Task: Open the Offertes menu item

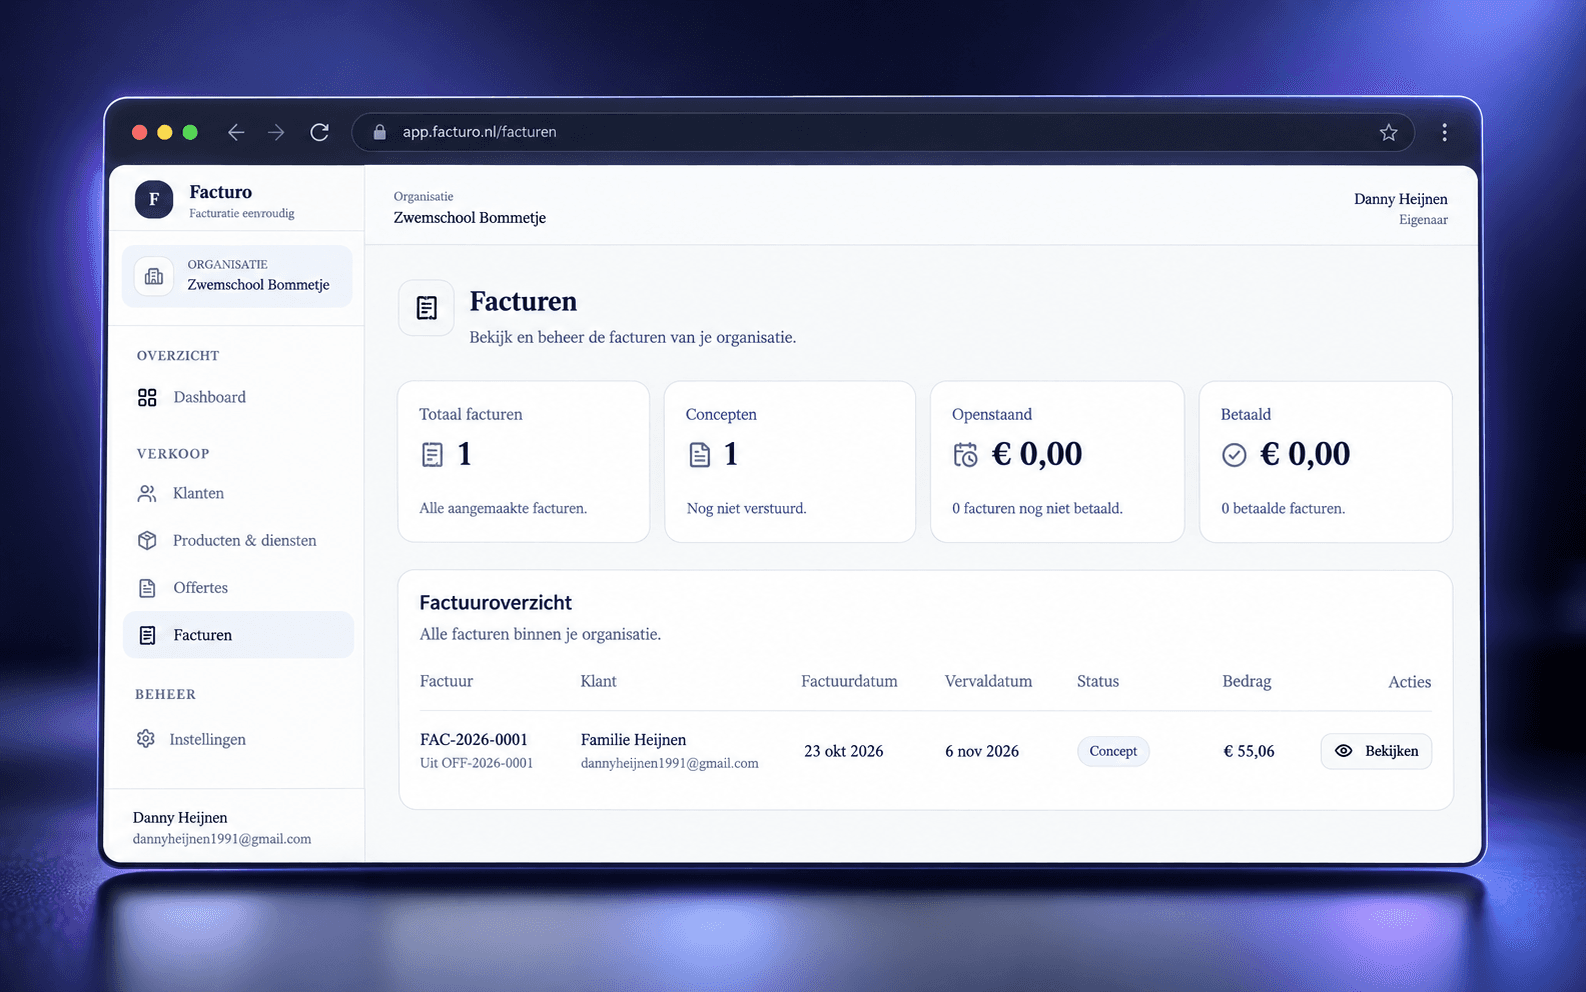Action: pyautogui.click(x=238, y=588)
